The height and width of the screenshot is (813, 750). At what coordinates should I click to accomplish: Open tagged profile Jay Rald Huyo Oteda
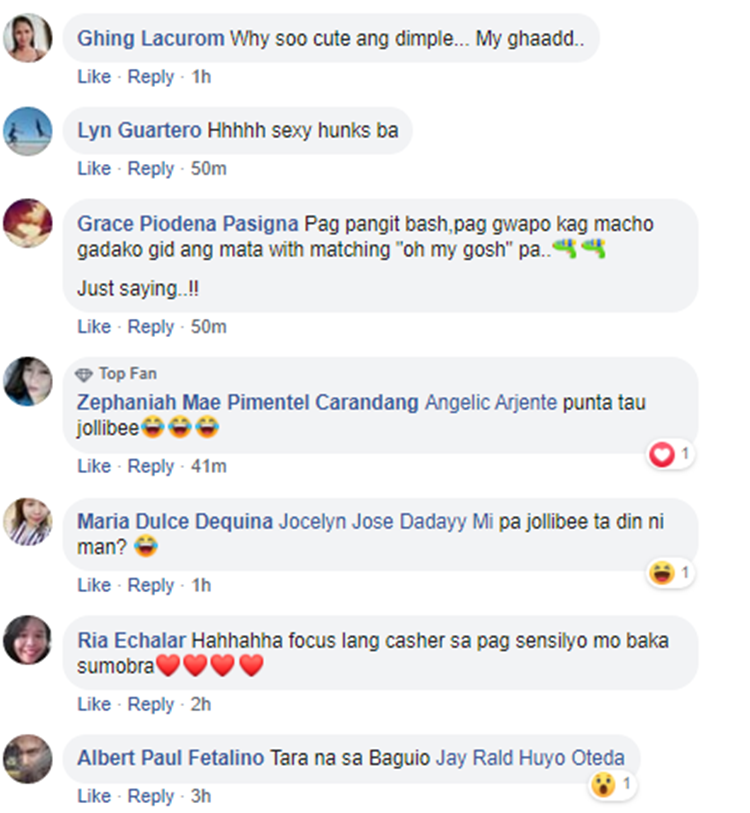530,758
